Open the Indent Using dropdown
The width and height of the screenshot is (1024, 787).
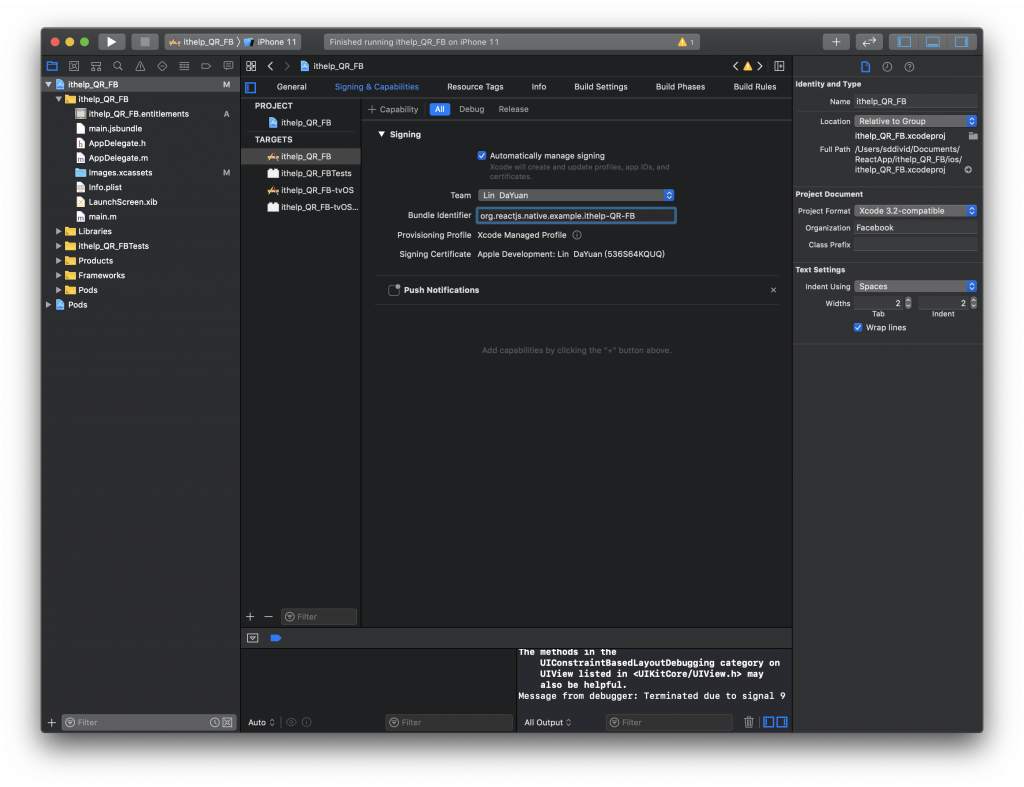pos(916,287)
